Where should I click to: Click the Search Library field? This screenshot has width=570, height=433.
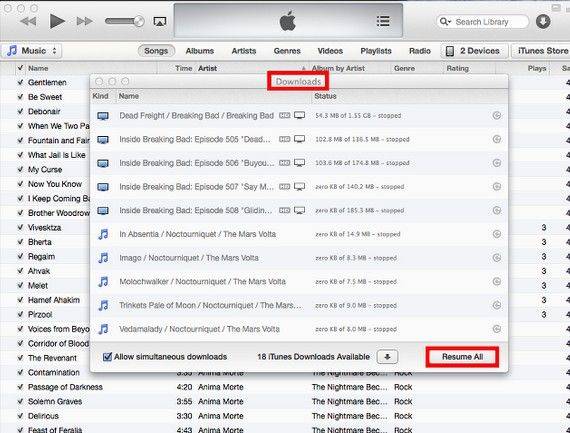[482, 22]
